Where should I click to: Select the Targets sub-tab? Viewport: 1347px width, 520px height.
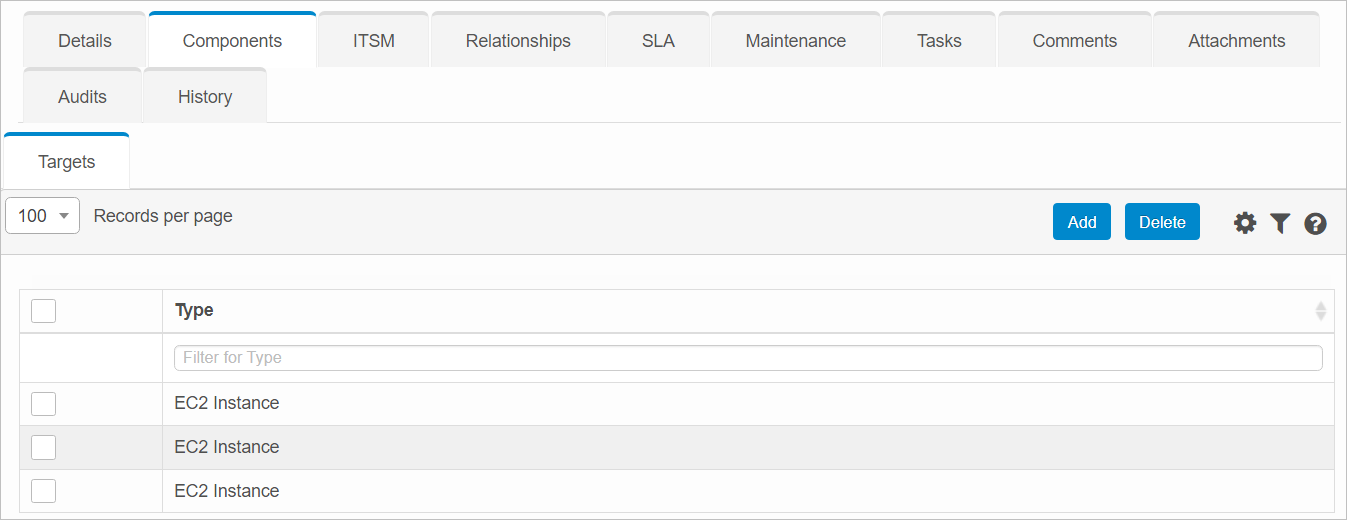[x=67, y=162]
